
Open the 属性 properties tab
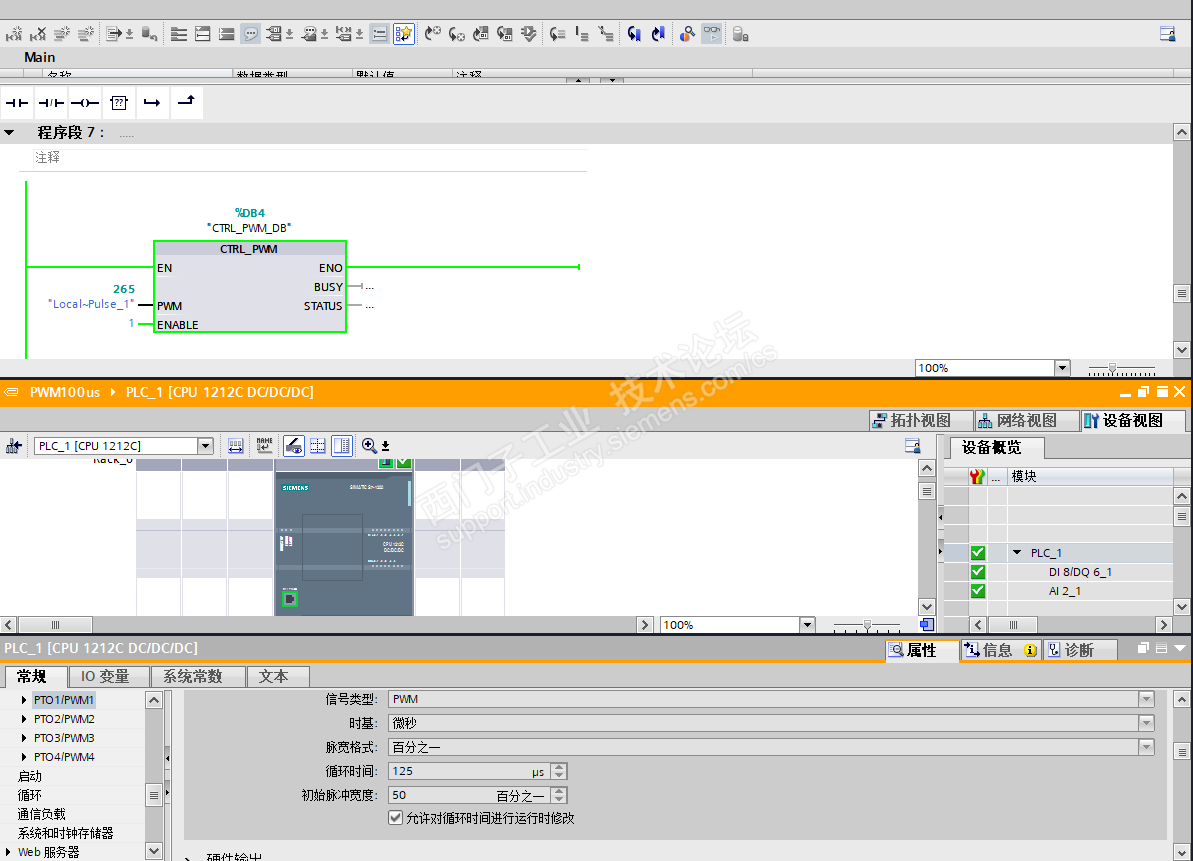tap(921, 650)
